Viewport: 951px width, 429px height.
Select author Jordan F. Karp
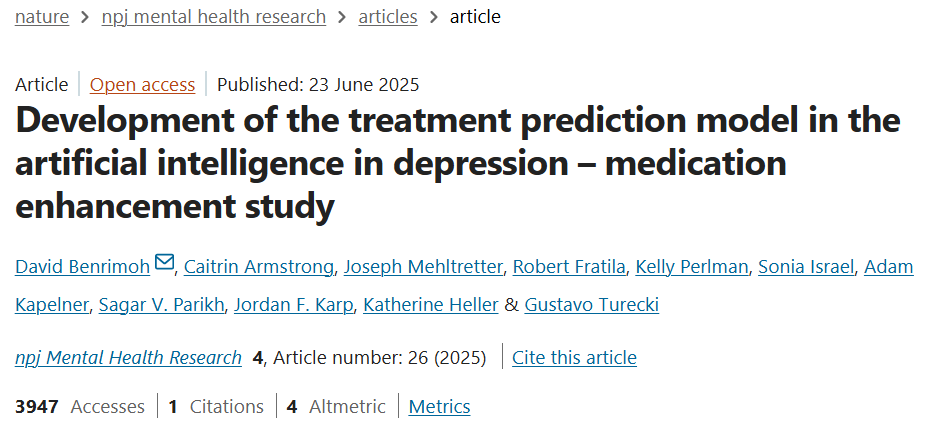click(293, 305)
